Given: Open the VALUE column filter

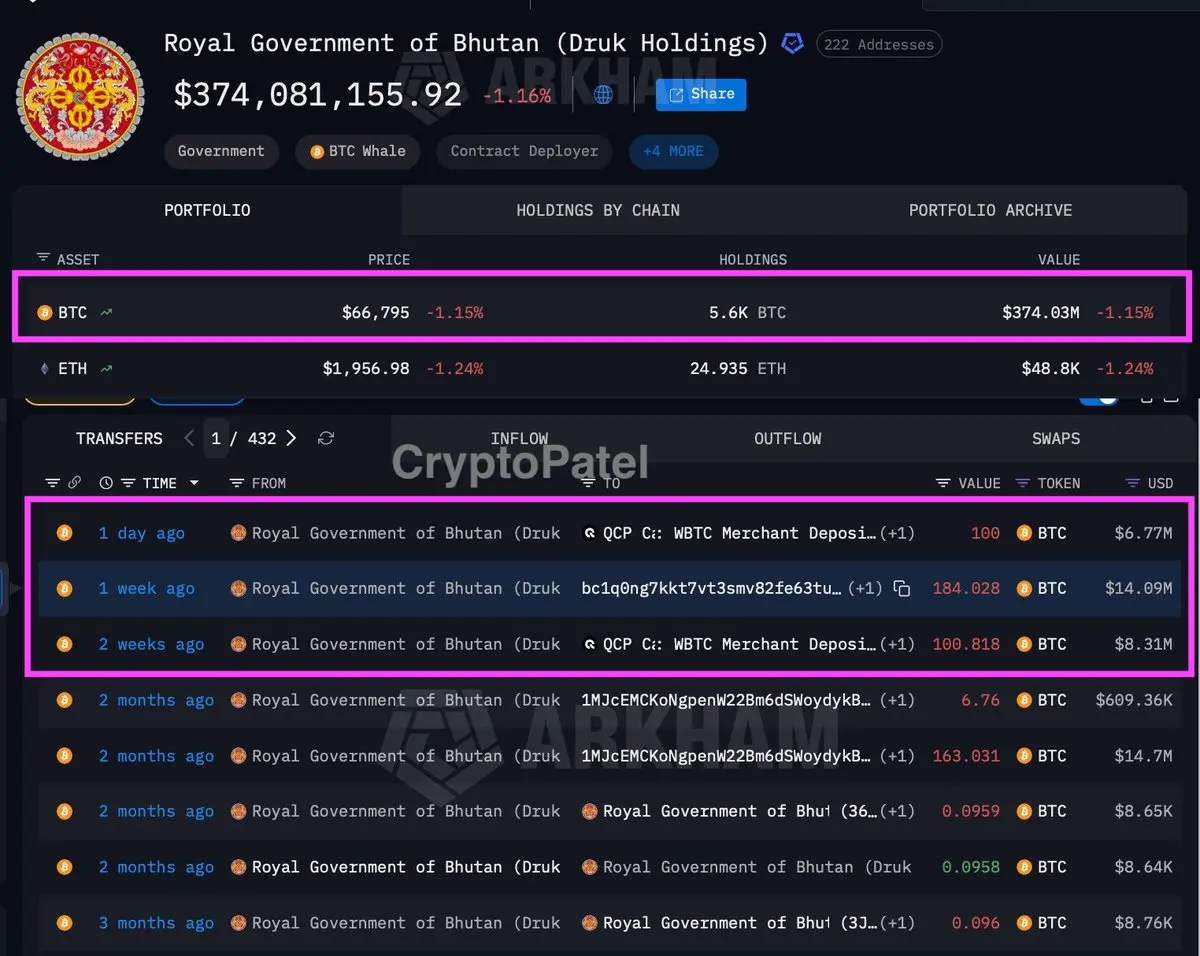Looking at the screenshot, I should click(x=943, y=483).
